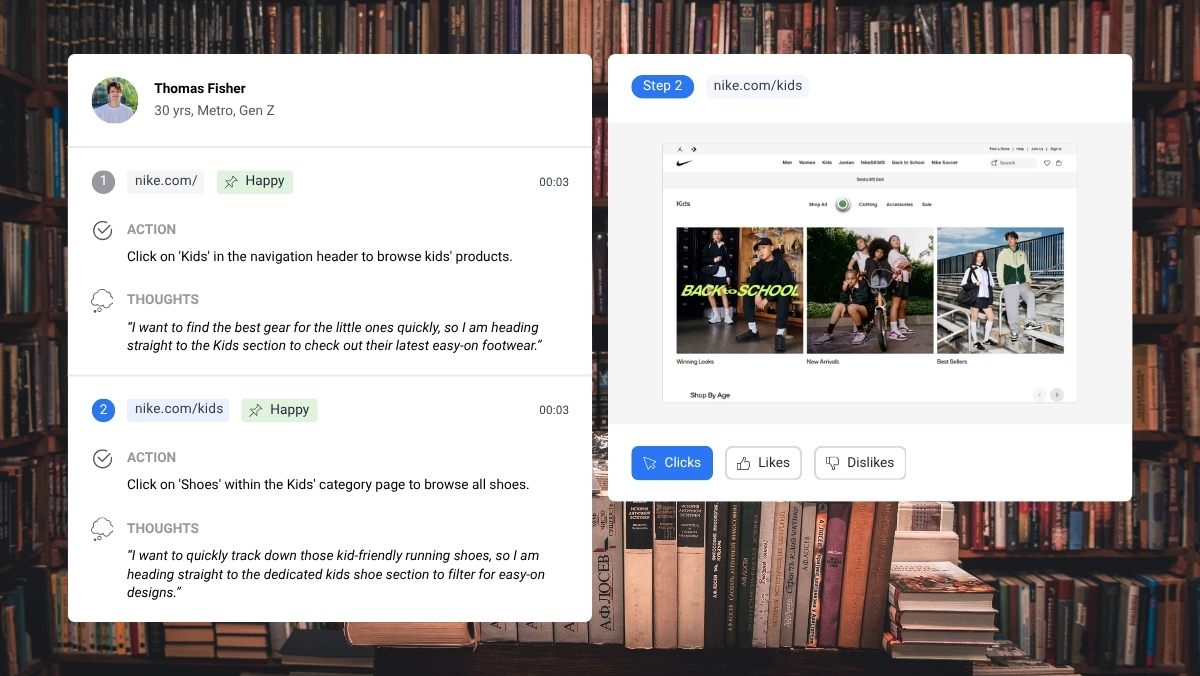Click the search magnifier icon in preview

click(x=994, y=163)
